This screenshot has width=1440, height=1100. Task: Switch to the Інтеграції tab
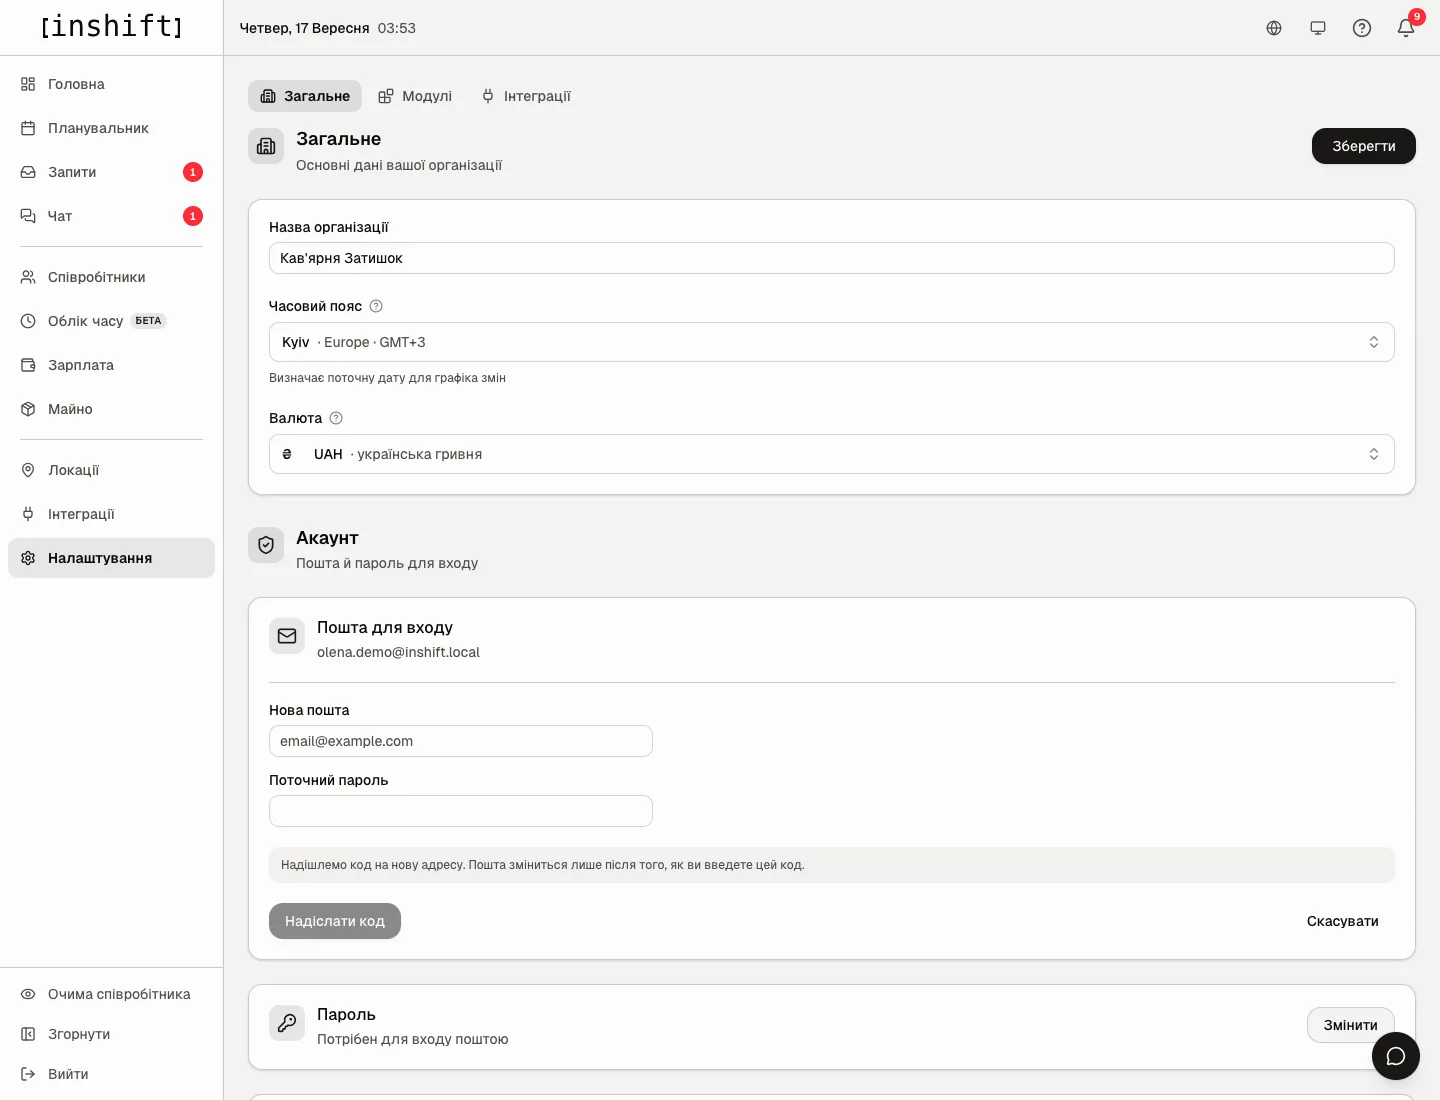[x=526, y=96]
